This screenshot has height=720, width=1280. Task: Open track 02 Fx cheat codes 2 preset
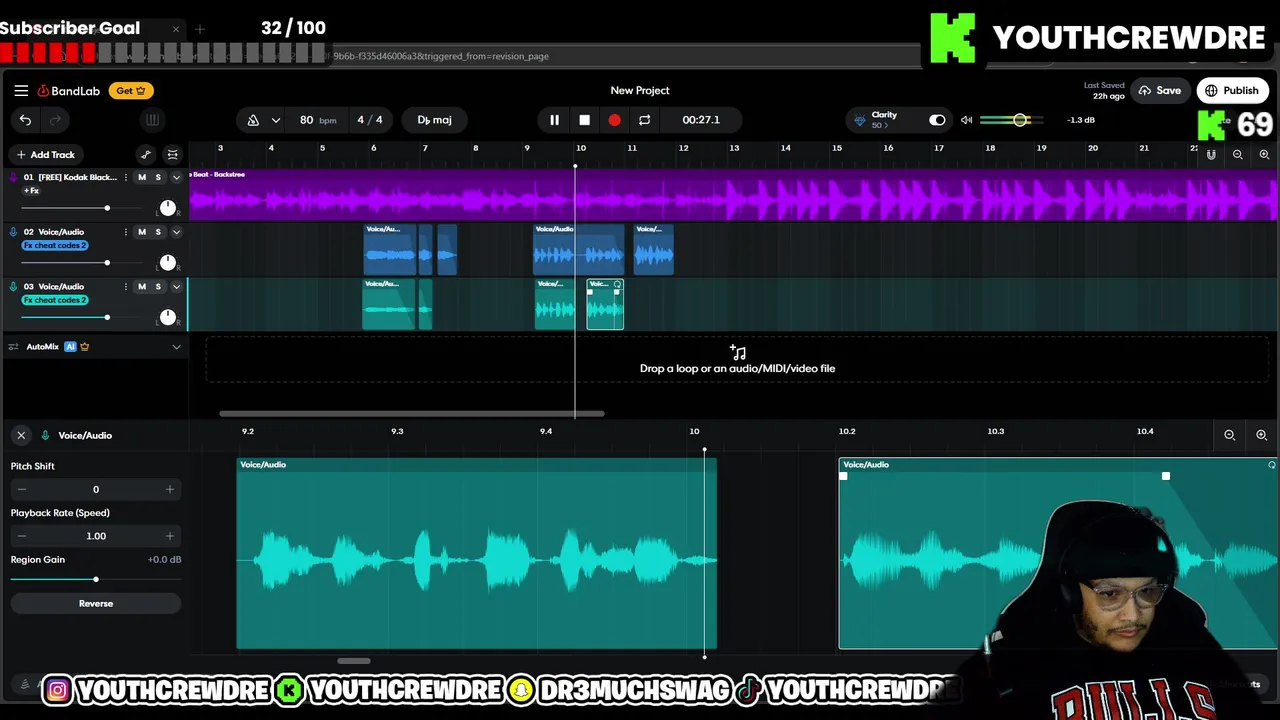coord(55,245)
